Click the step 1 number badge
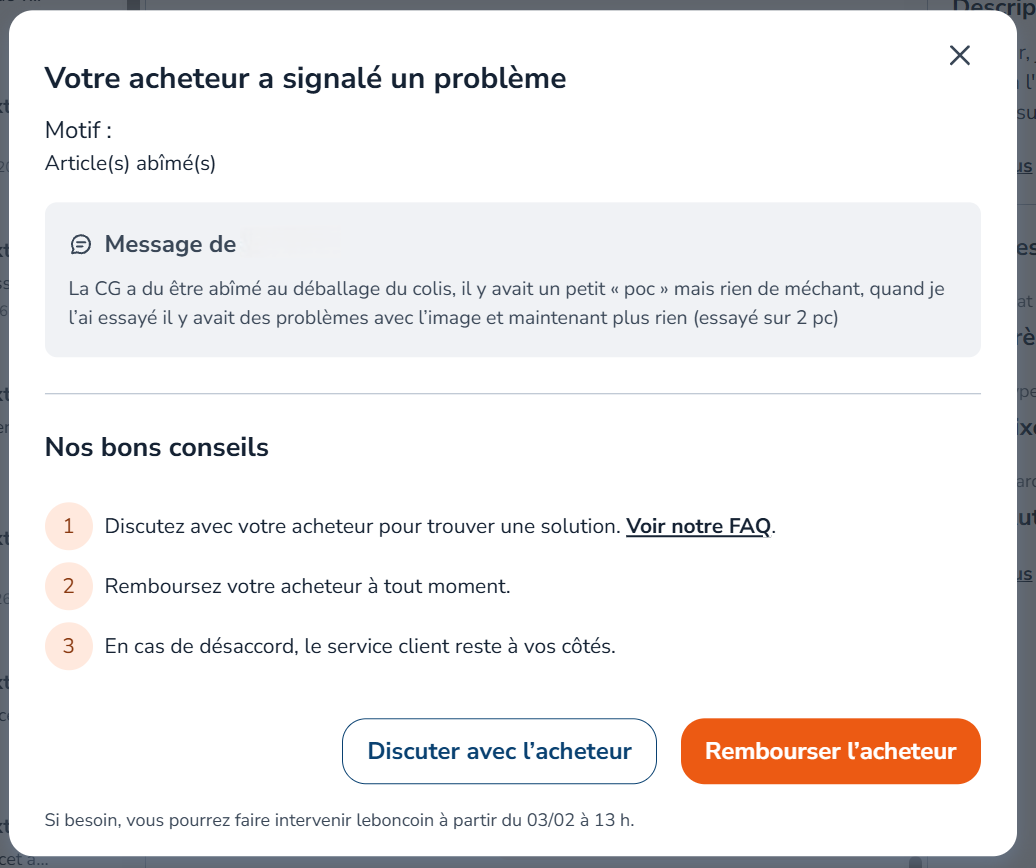Screen dimensions: 1036x868 [x=69, y=526]
